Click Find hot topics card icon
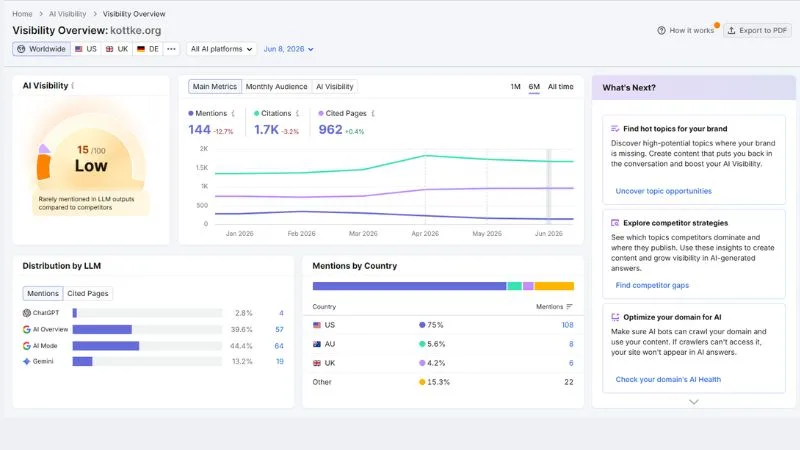This screenshot has width=800, height=450. [615, 129]
